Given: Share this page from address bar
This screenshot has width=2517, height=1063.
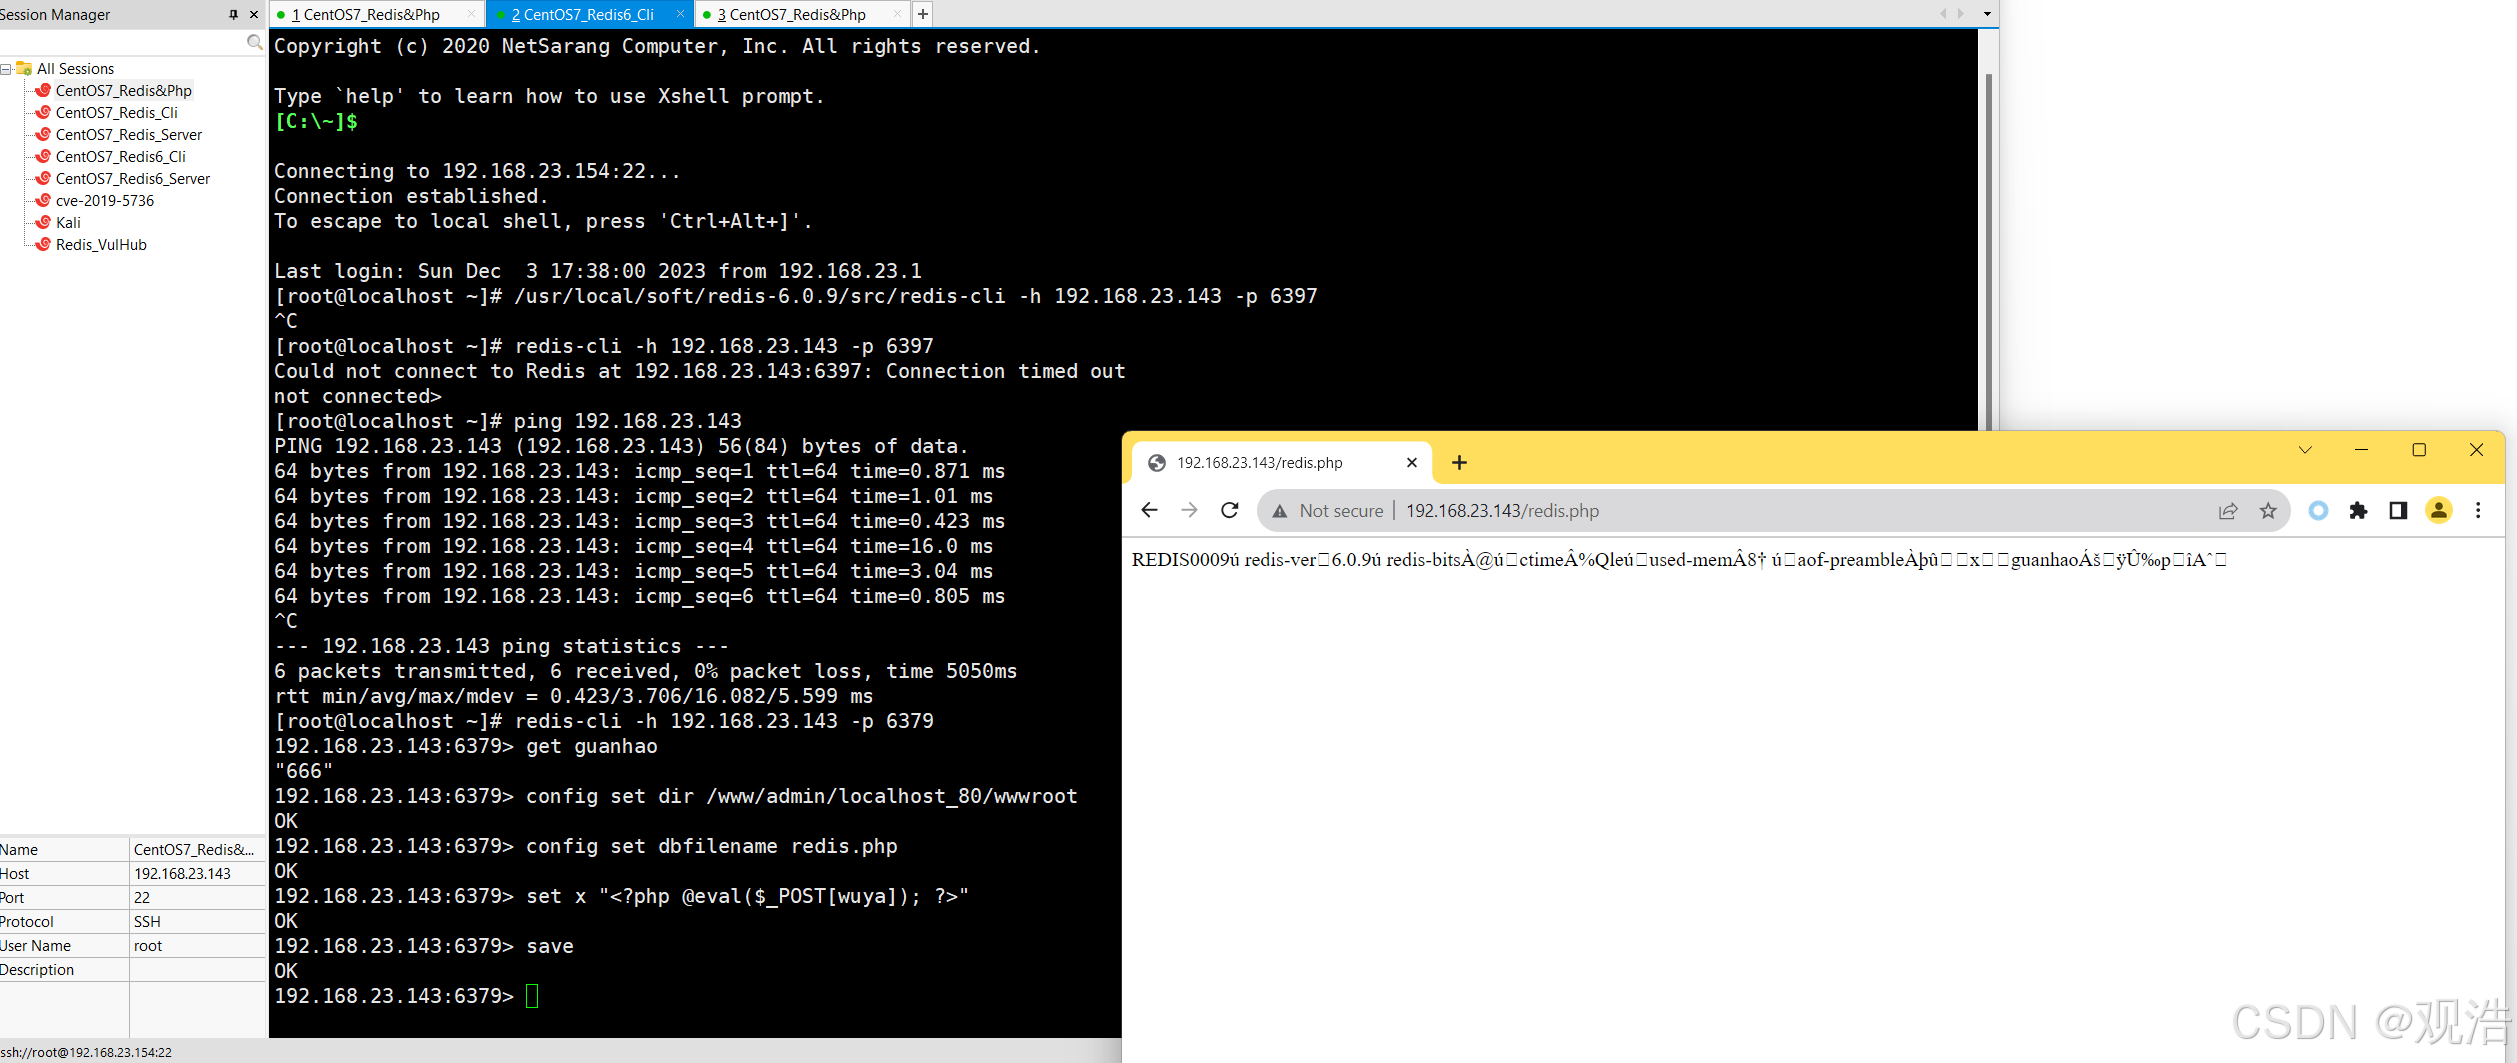Looking at the screenshot, I should 2228,511.
